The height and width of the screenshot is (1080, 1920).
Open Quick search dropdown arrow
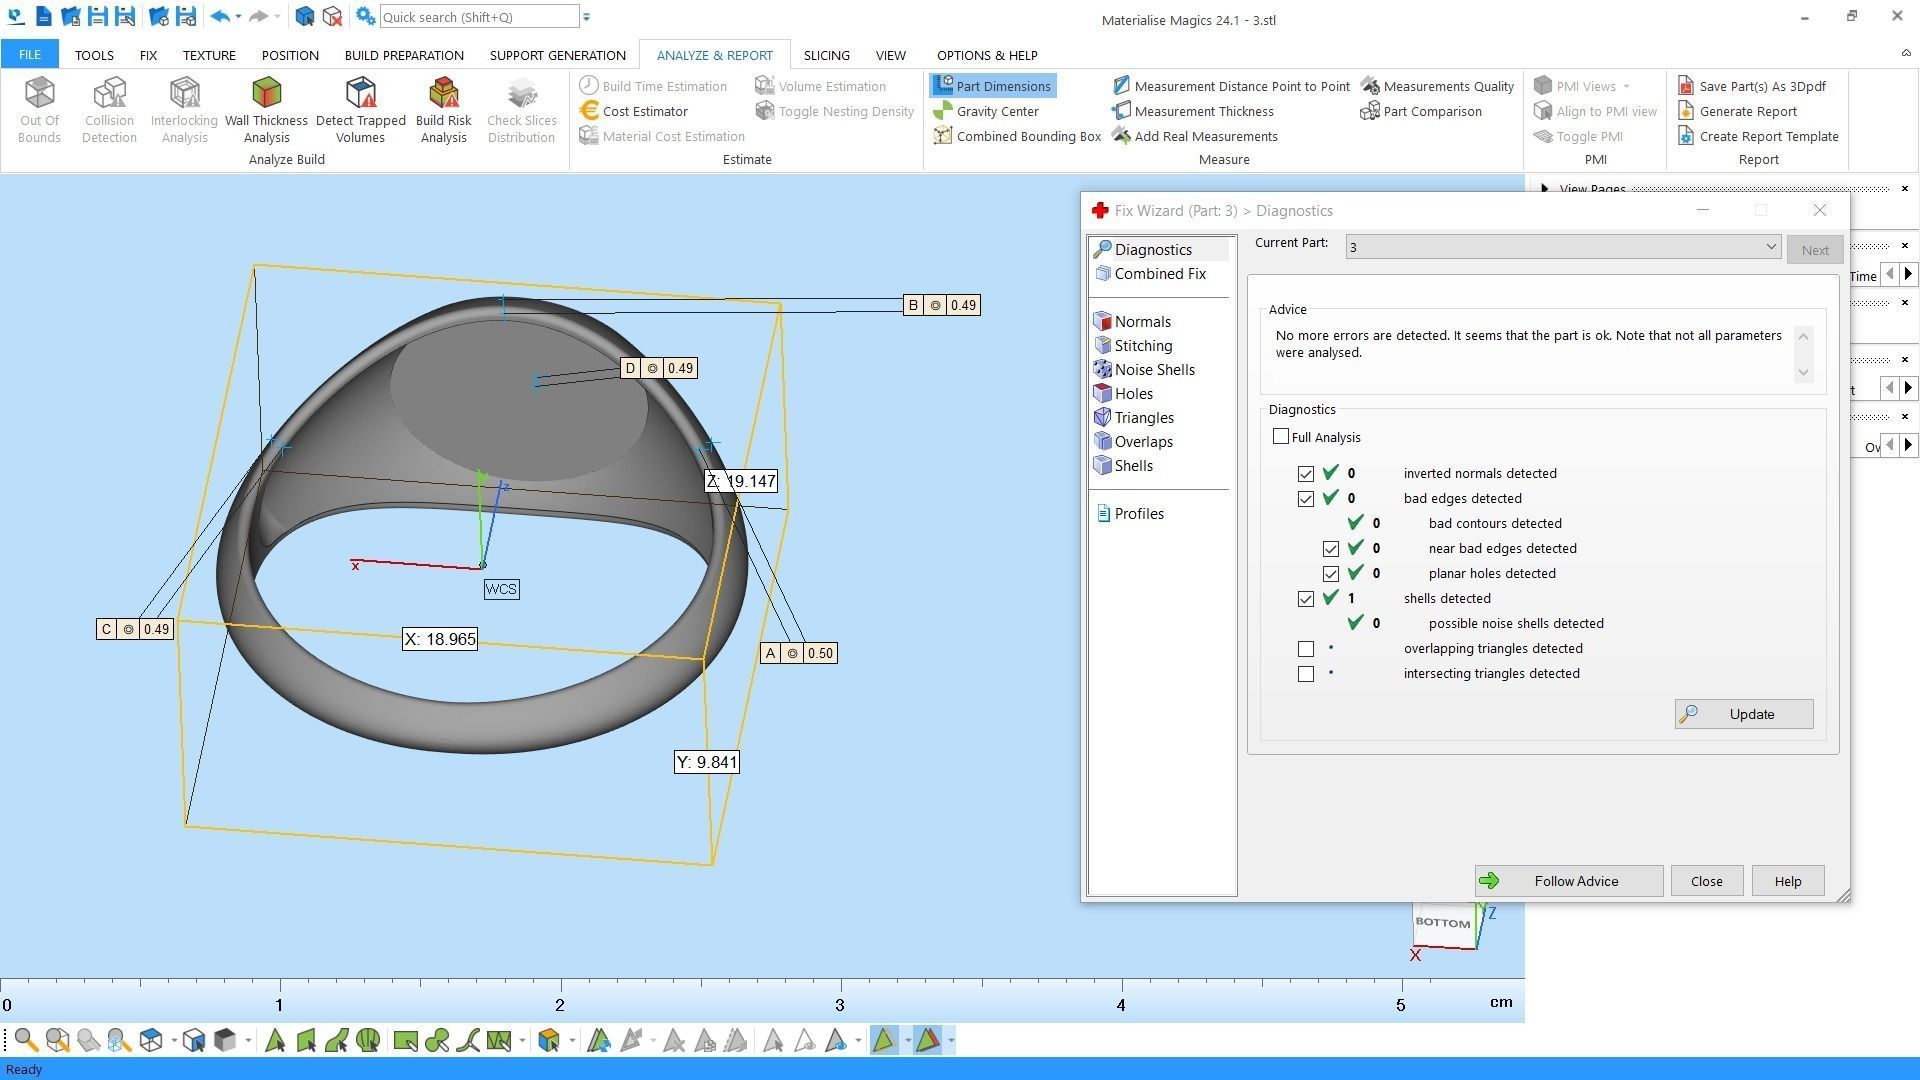(x=587, y=17)
